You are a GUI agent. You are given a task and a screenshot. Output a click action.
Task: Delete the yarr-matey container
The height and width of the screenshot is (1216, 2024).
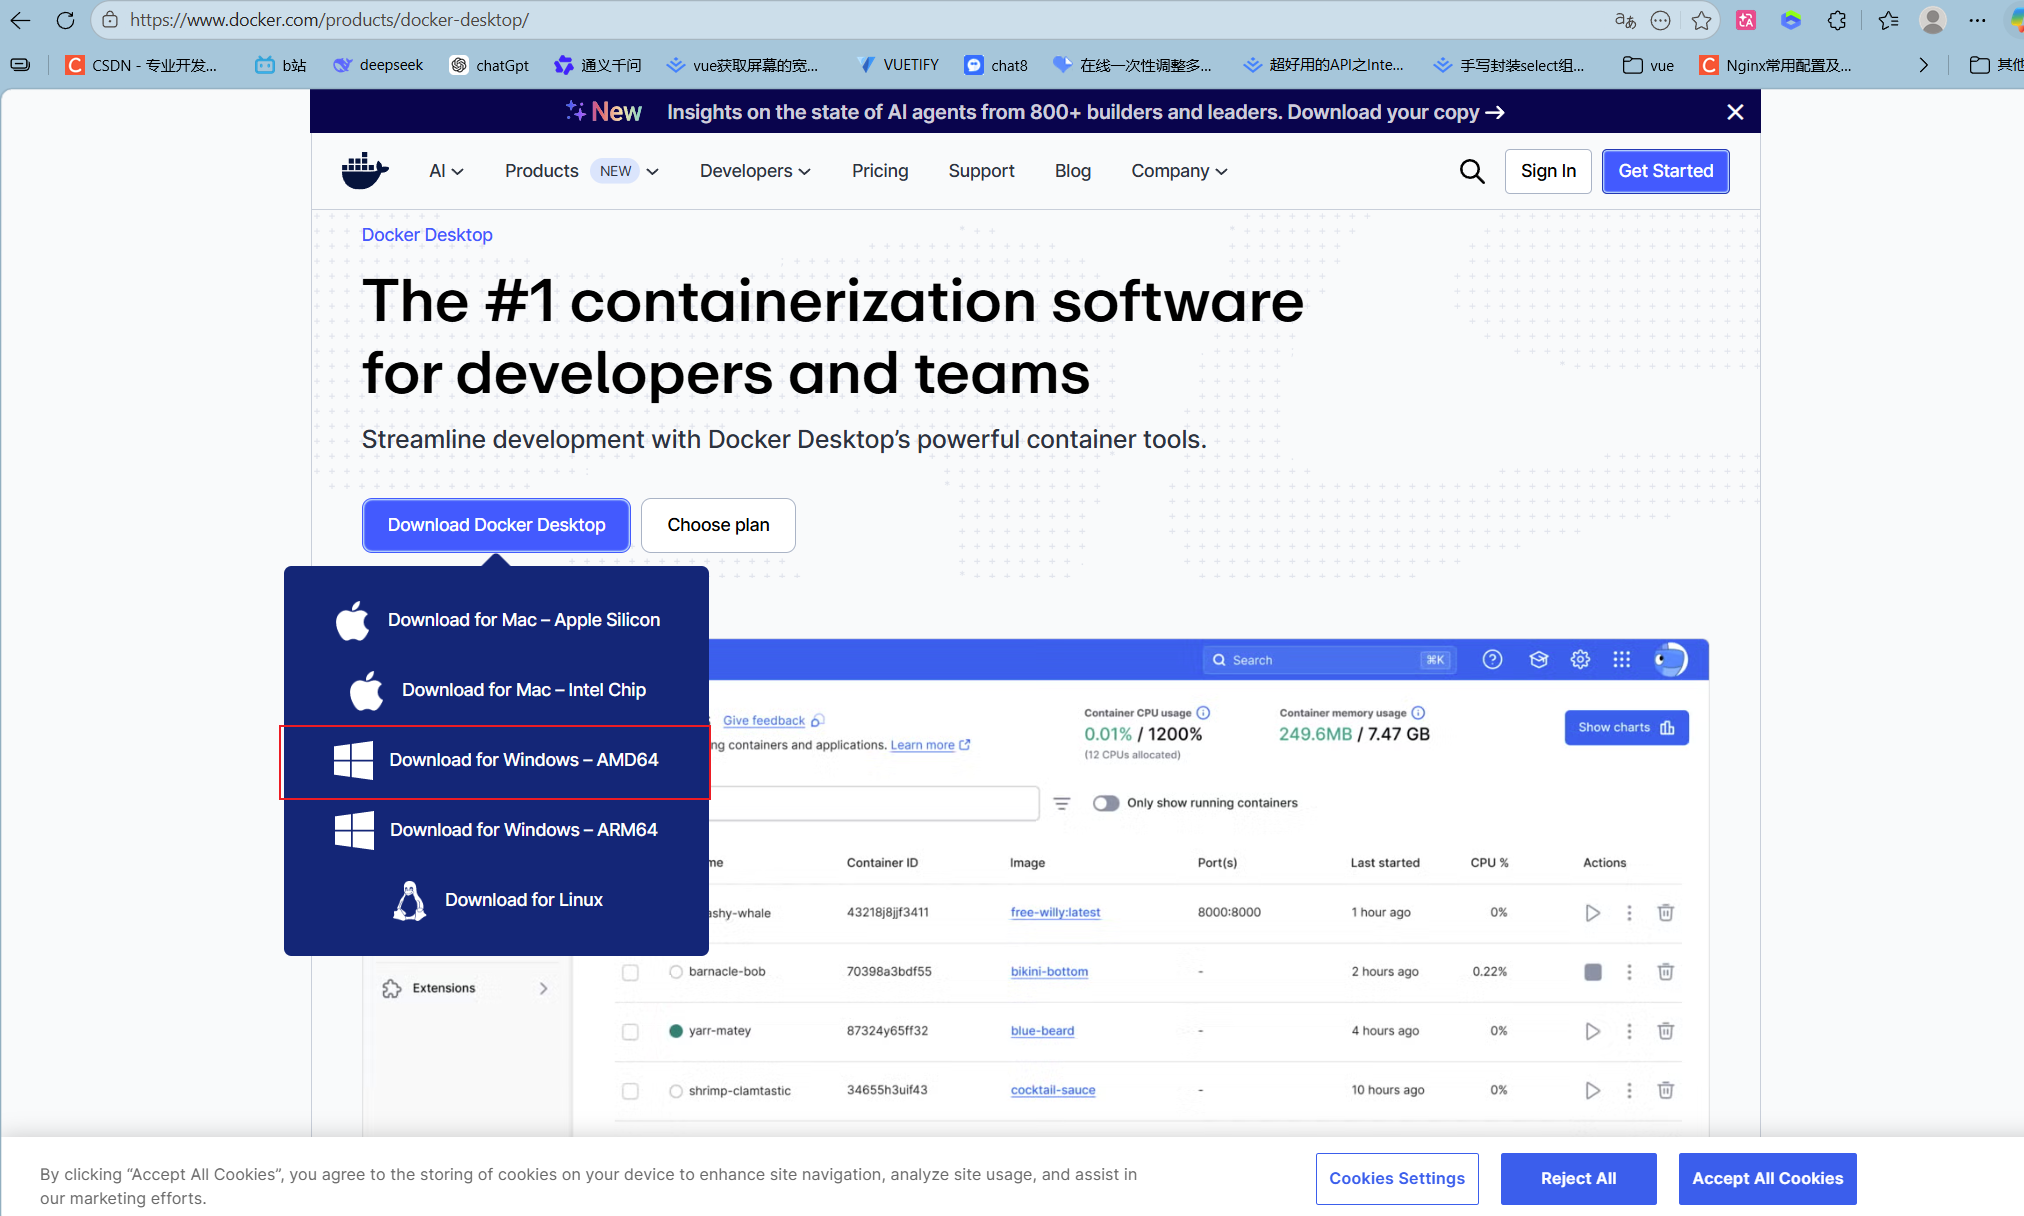pyautogui.click(x=1666, y=1031)
